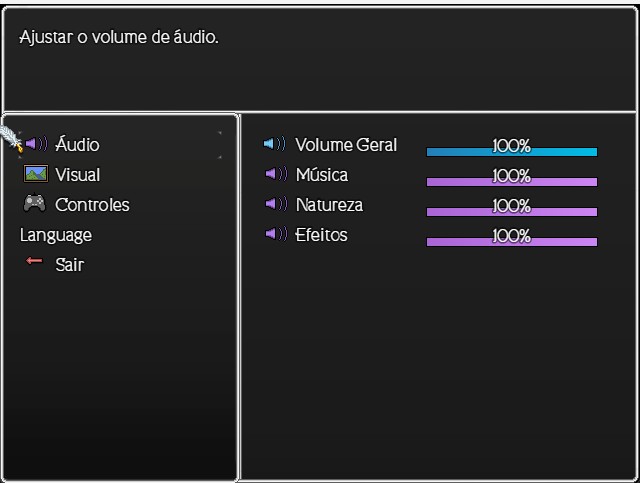Click the landscape picture icon for Visual
640x483 pixels.
[36, 174]
